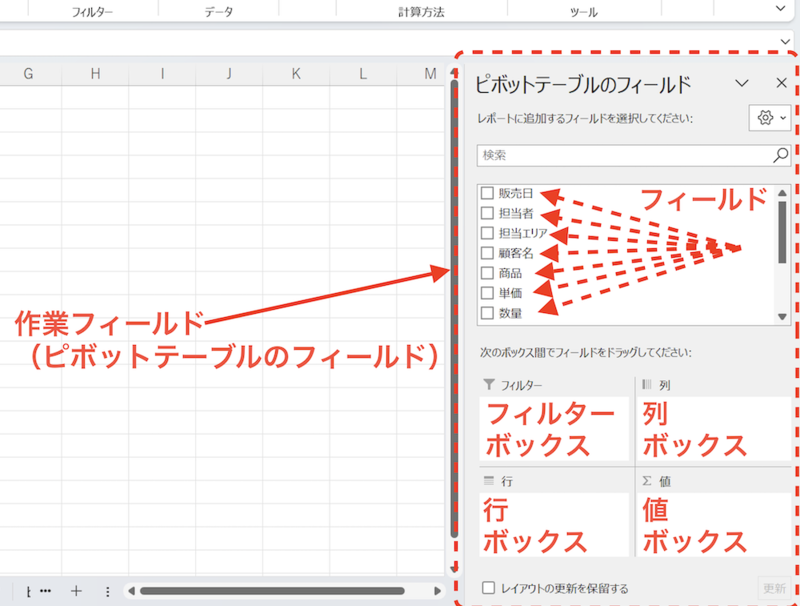The image size is (800, 606).
Task: Close the PivotTable Fields pane with the X
Action: [781, 83]
